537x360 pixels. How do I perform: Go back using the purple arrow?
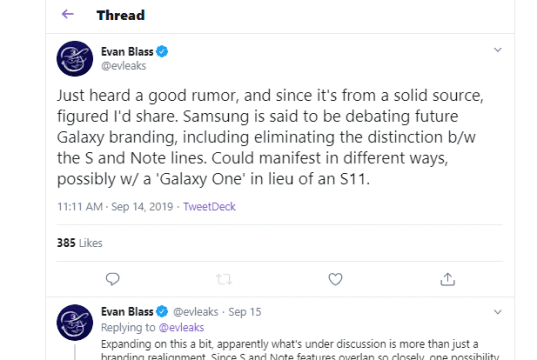point(67,14)
